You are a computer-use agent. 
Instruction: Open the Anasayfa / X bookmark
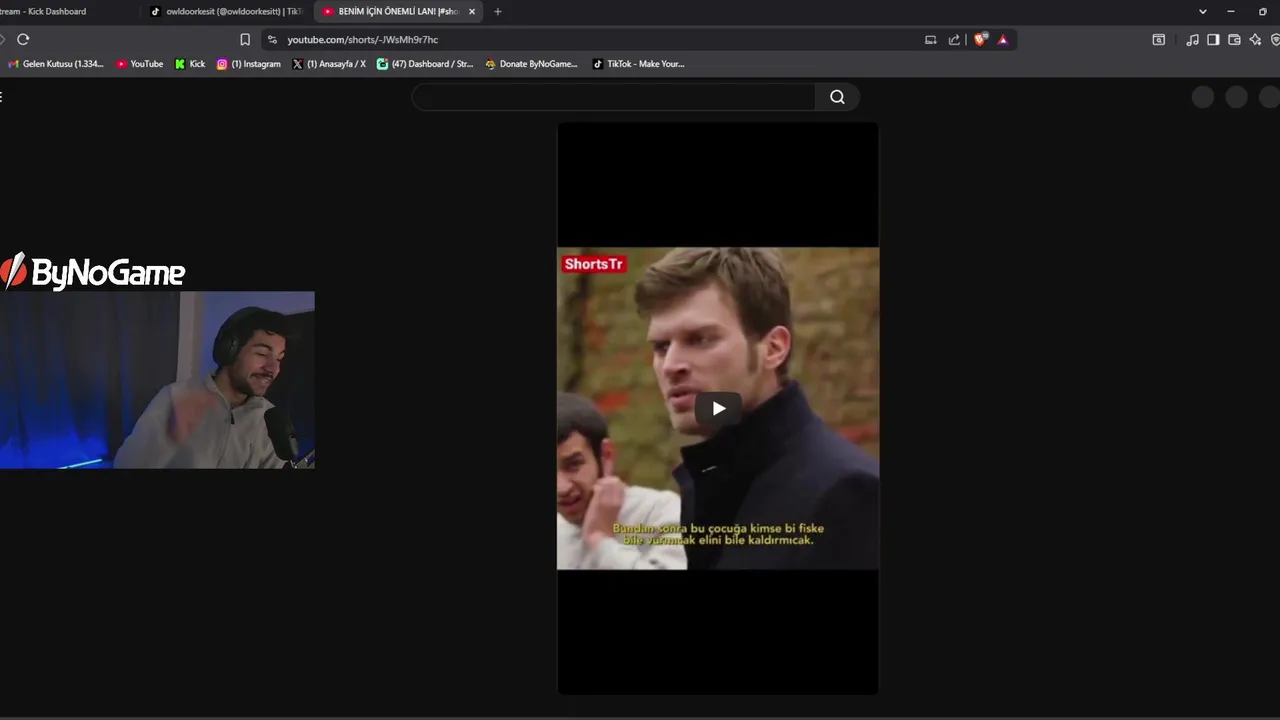pyautogui.click(x=329, y=64)
